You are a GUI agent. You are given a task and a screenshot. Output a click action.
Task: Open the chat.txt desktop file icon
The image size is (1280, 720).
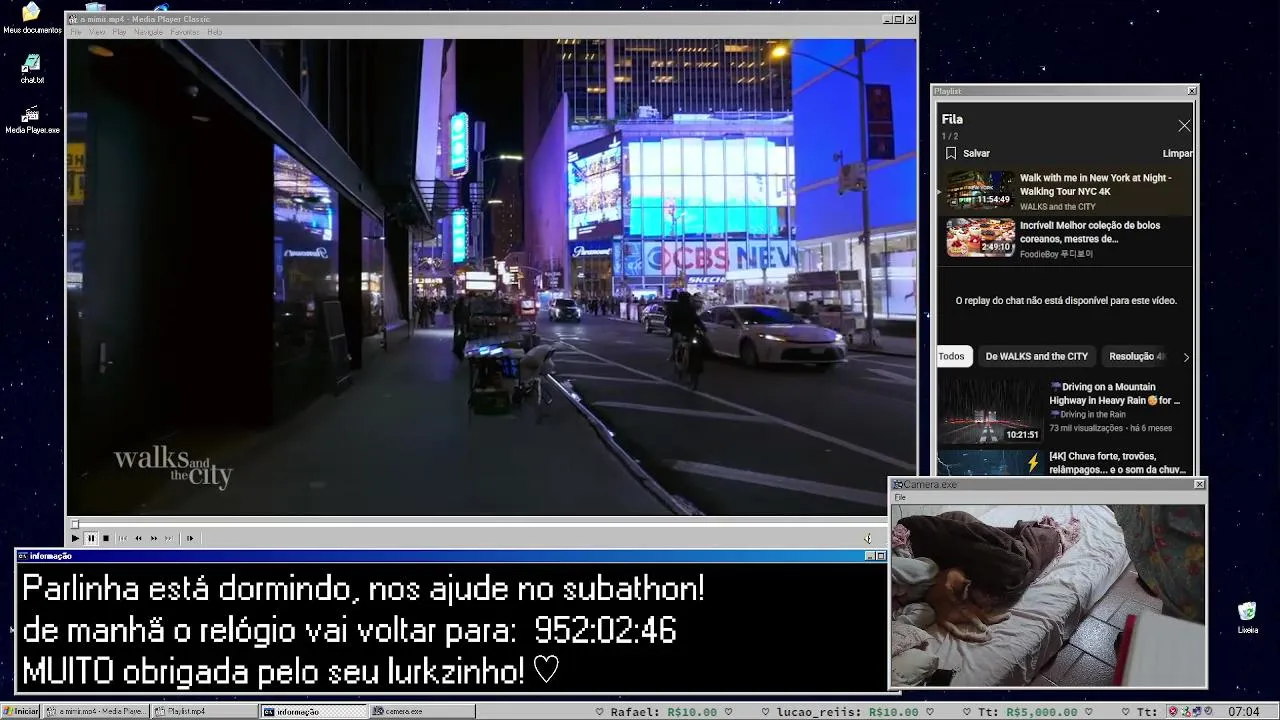(32, 68)
